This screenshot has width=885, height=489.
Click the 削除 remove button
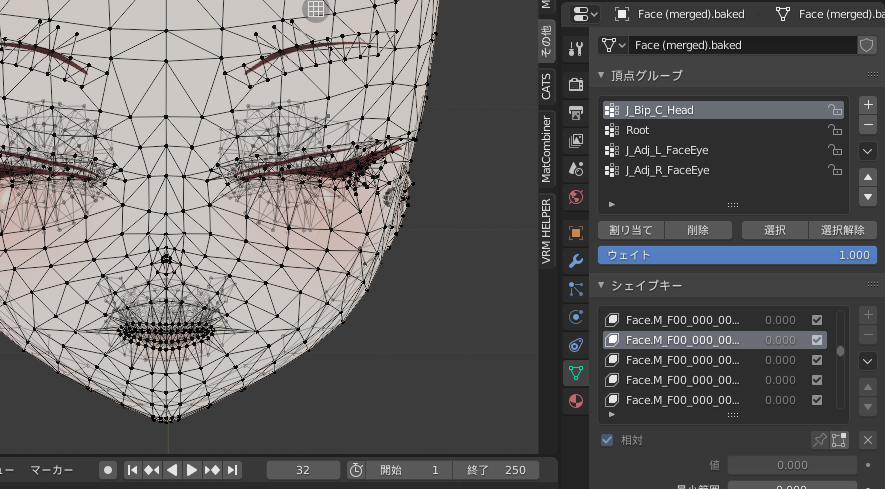pos(698,230)
